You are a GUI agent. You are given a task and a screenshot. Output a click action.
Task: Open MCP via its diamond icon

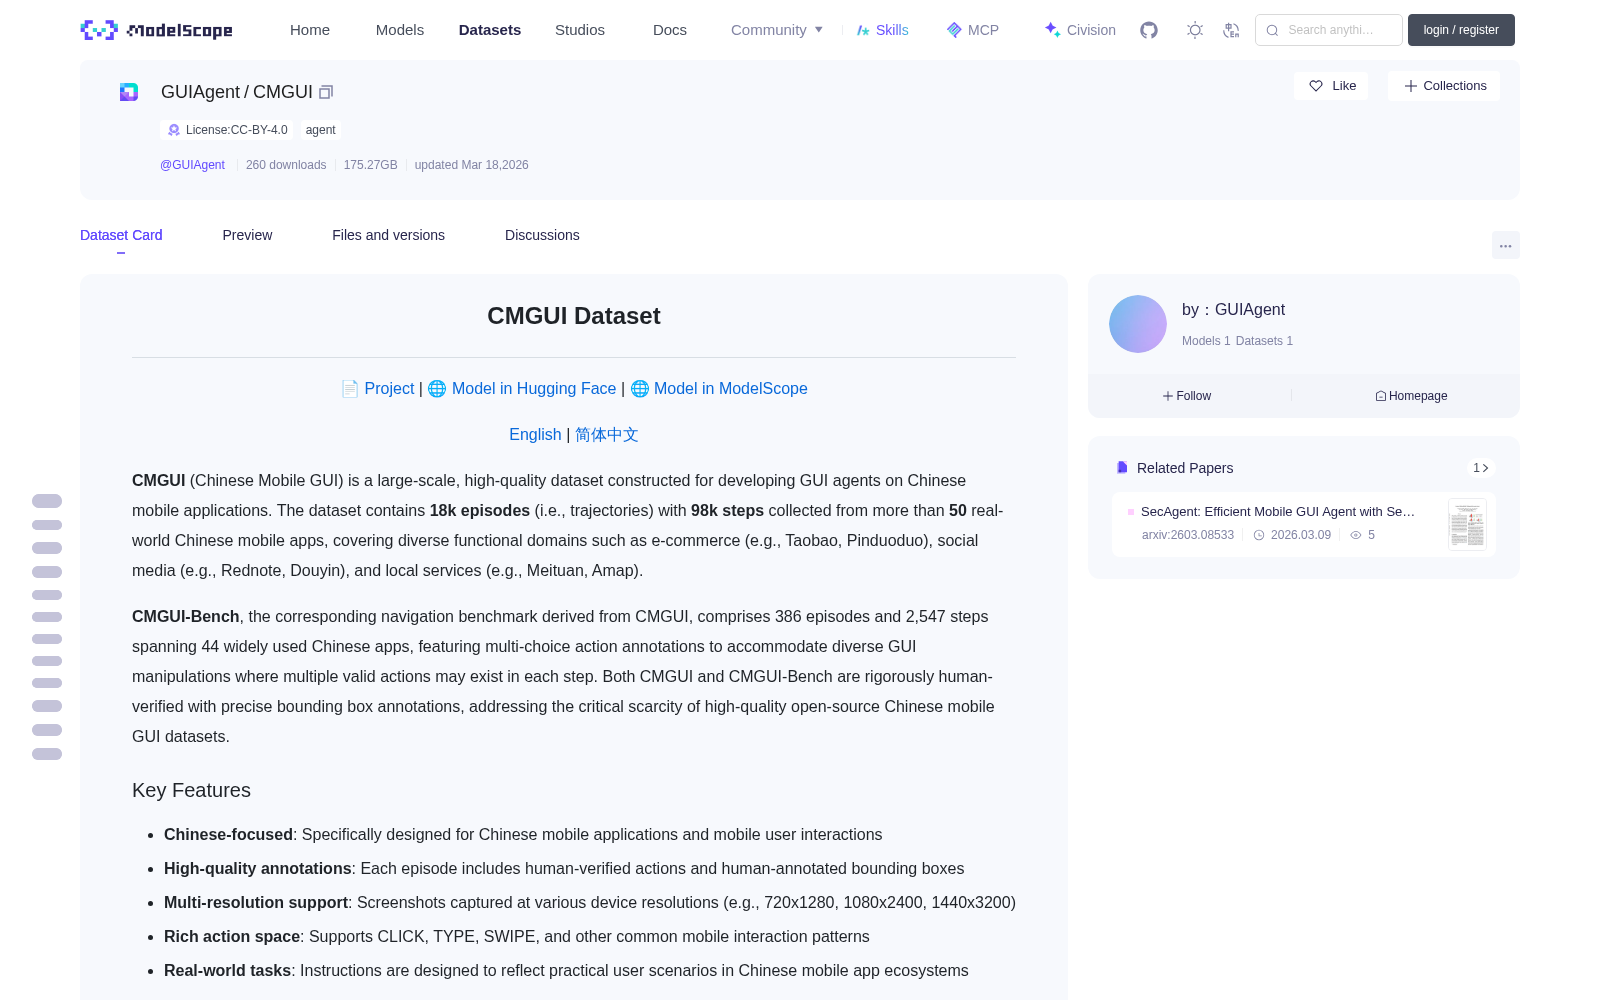pyautogui.click(x=954, y=30)
